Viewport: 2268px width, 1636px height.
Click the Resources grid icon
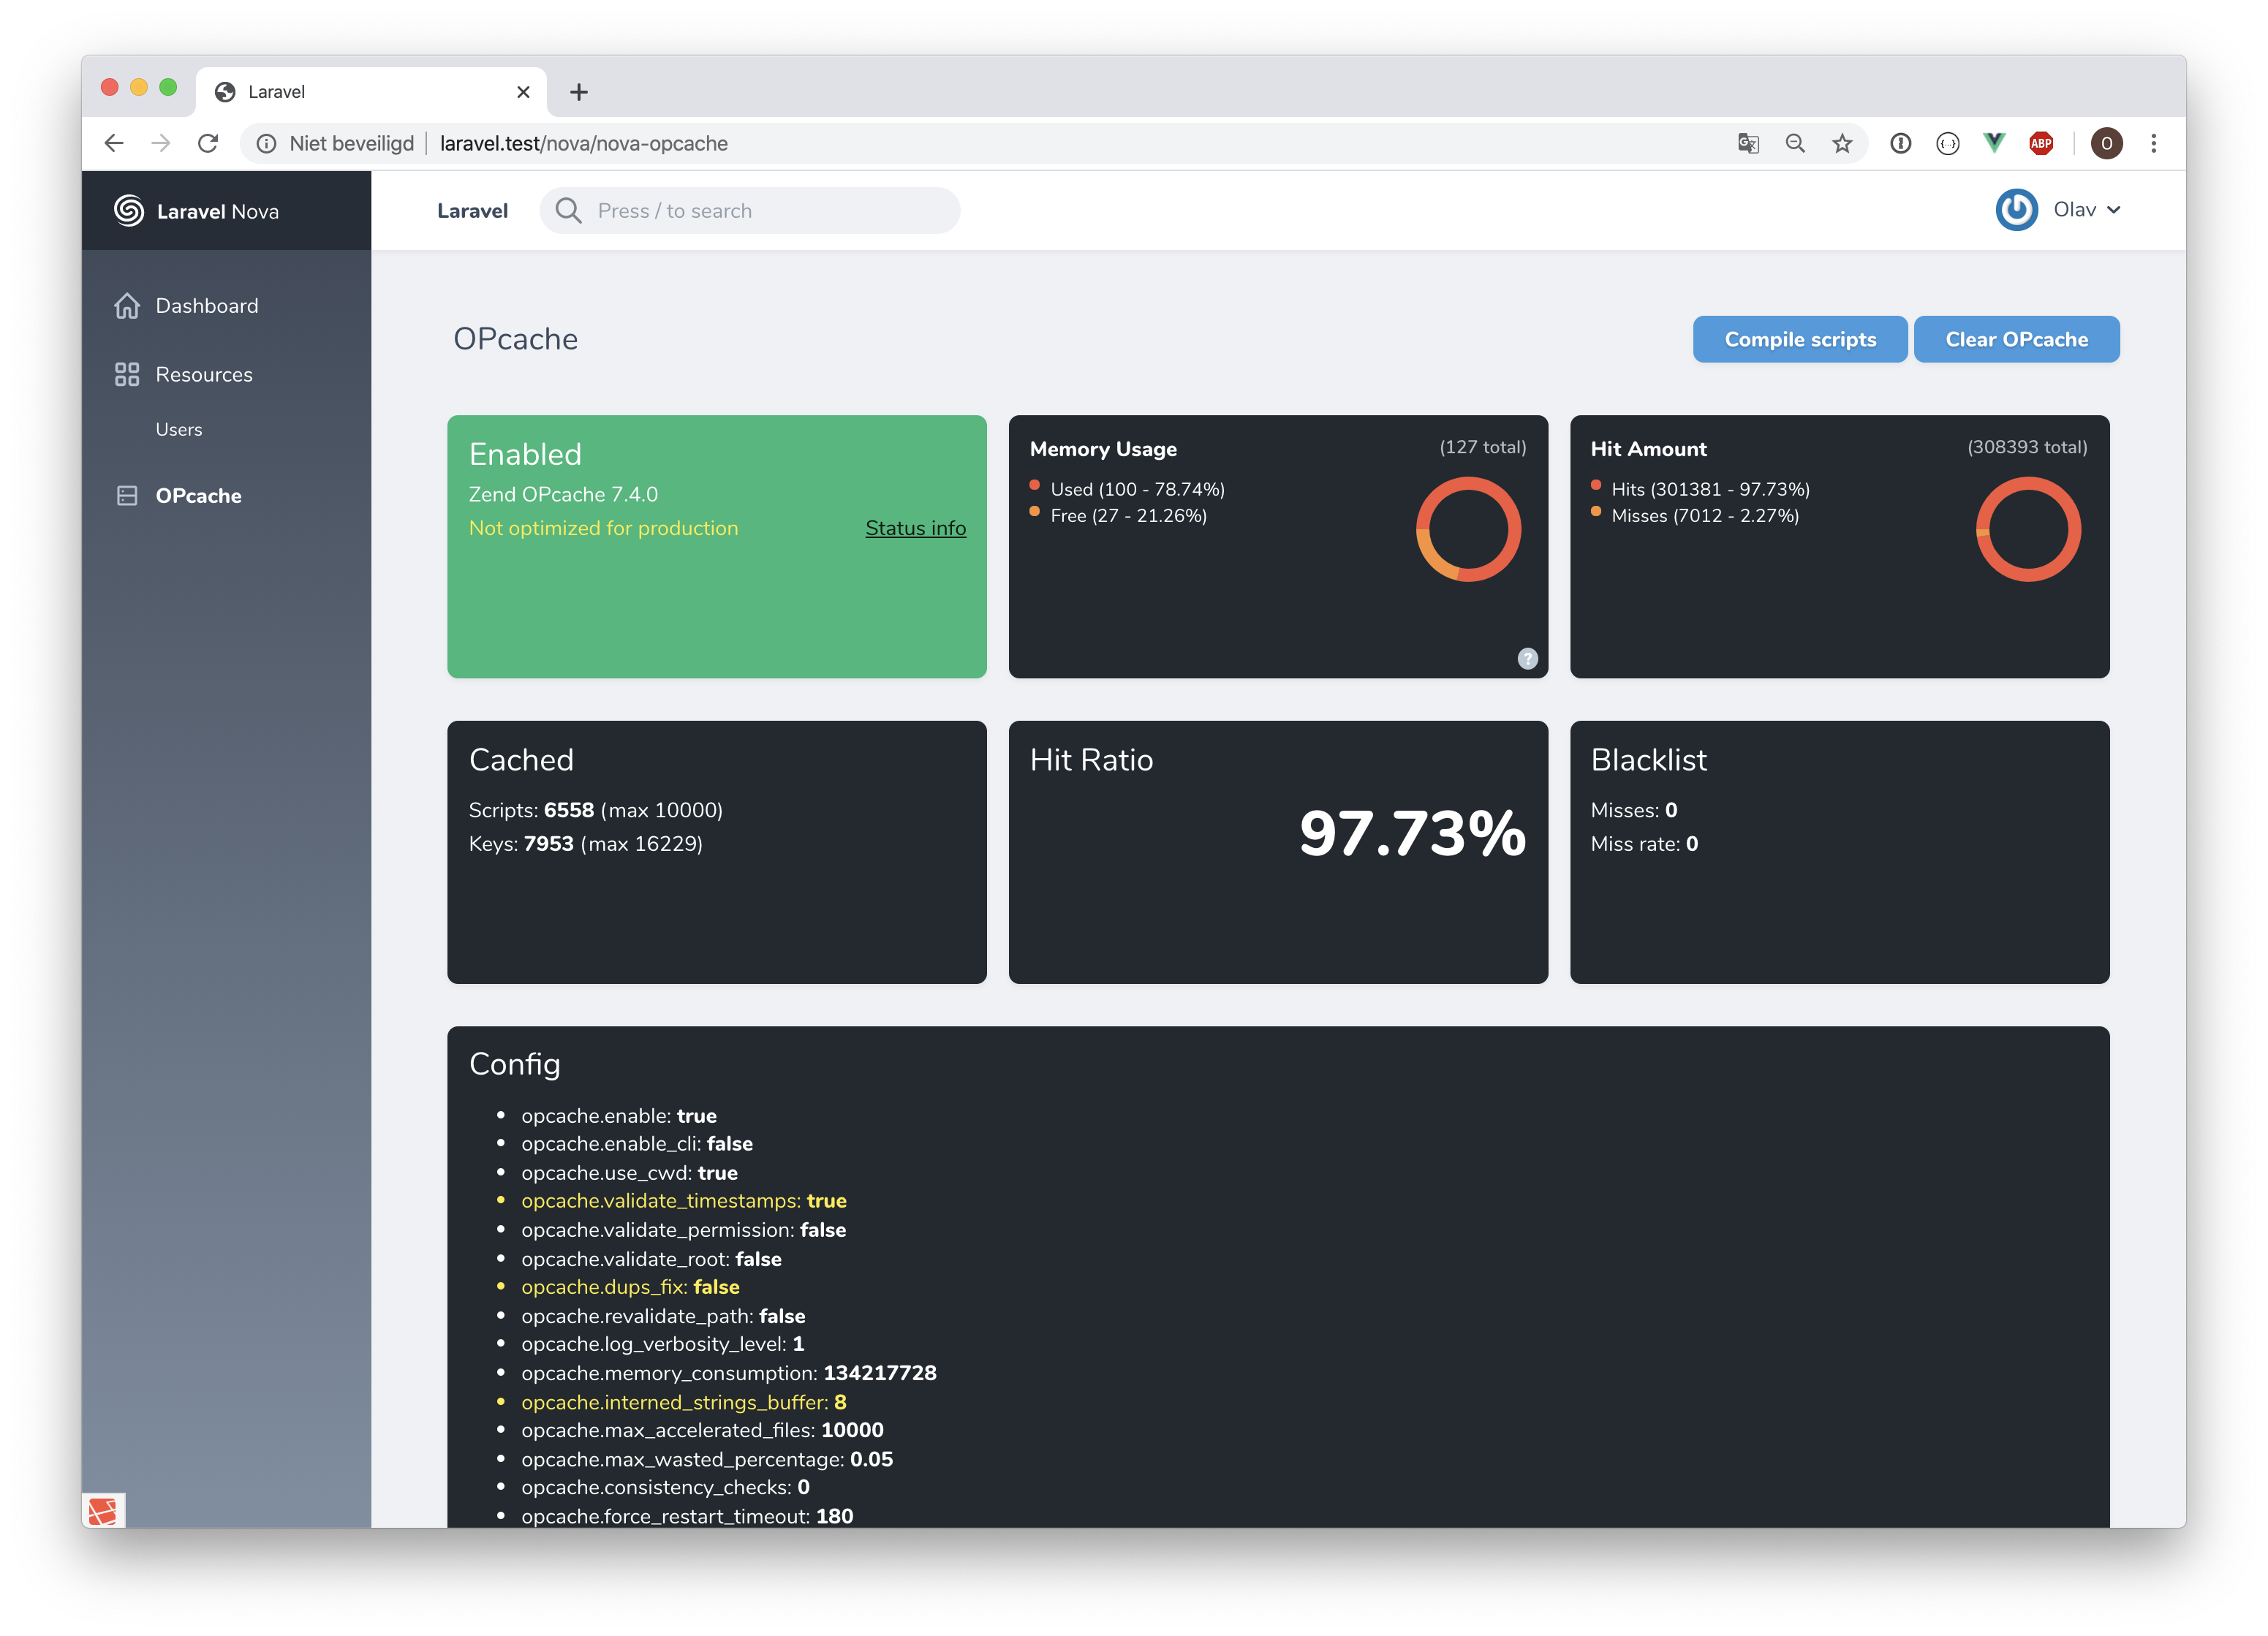(x=127, y=375)
